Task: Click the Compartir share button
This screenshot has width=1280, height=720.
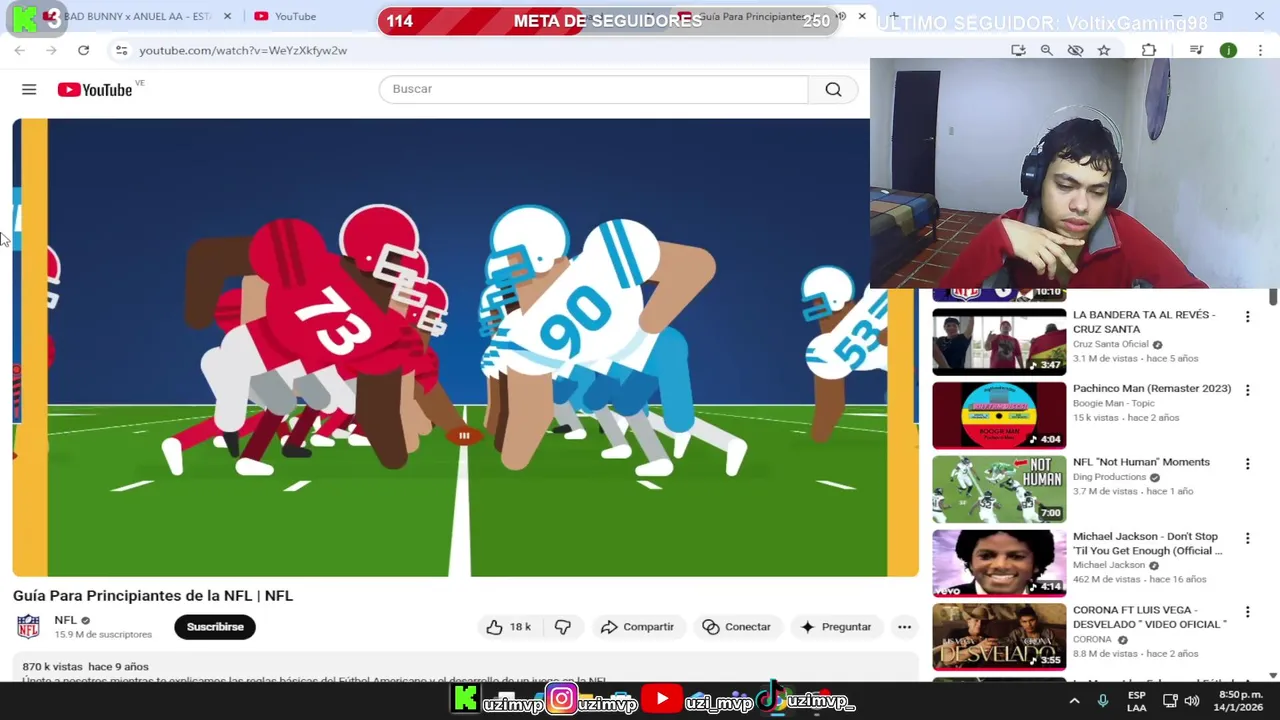Action: tap(637, 627)
